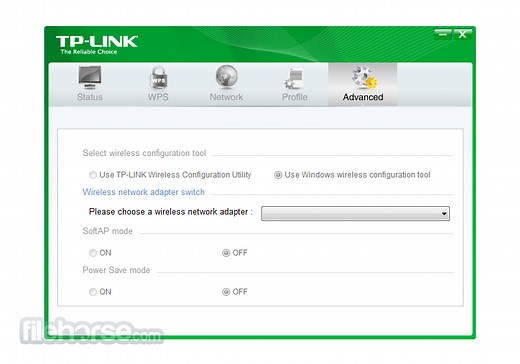Click the Network globe icon
This screenshot has width=520, height=364.
coord(226,77)
